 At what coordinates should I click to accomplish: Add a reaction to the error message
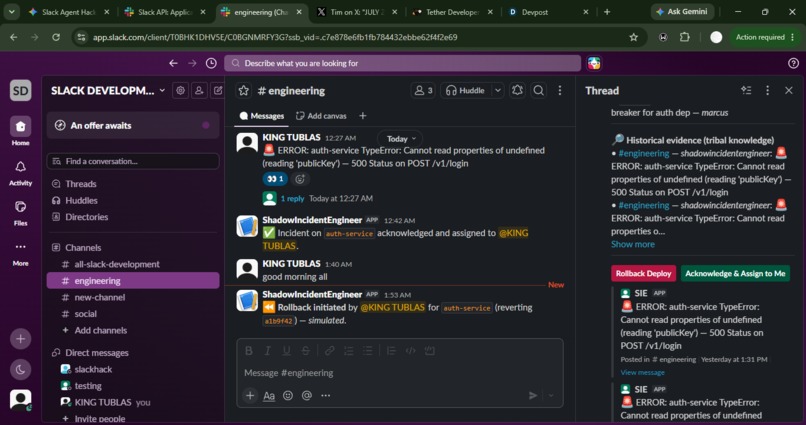point(300,179)
